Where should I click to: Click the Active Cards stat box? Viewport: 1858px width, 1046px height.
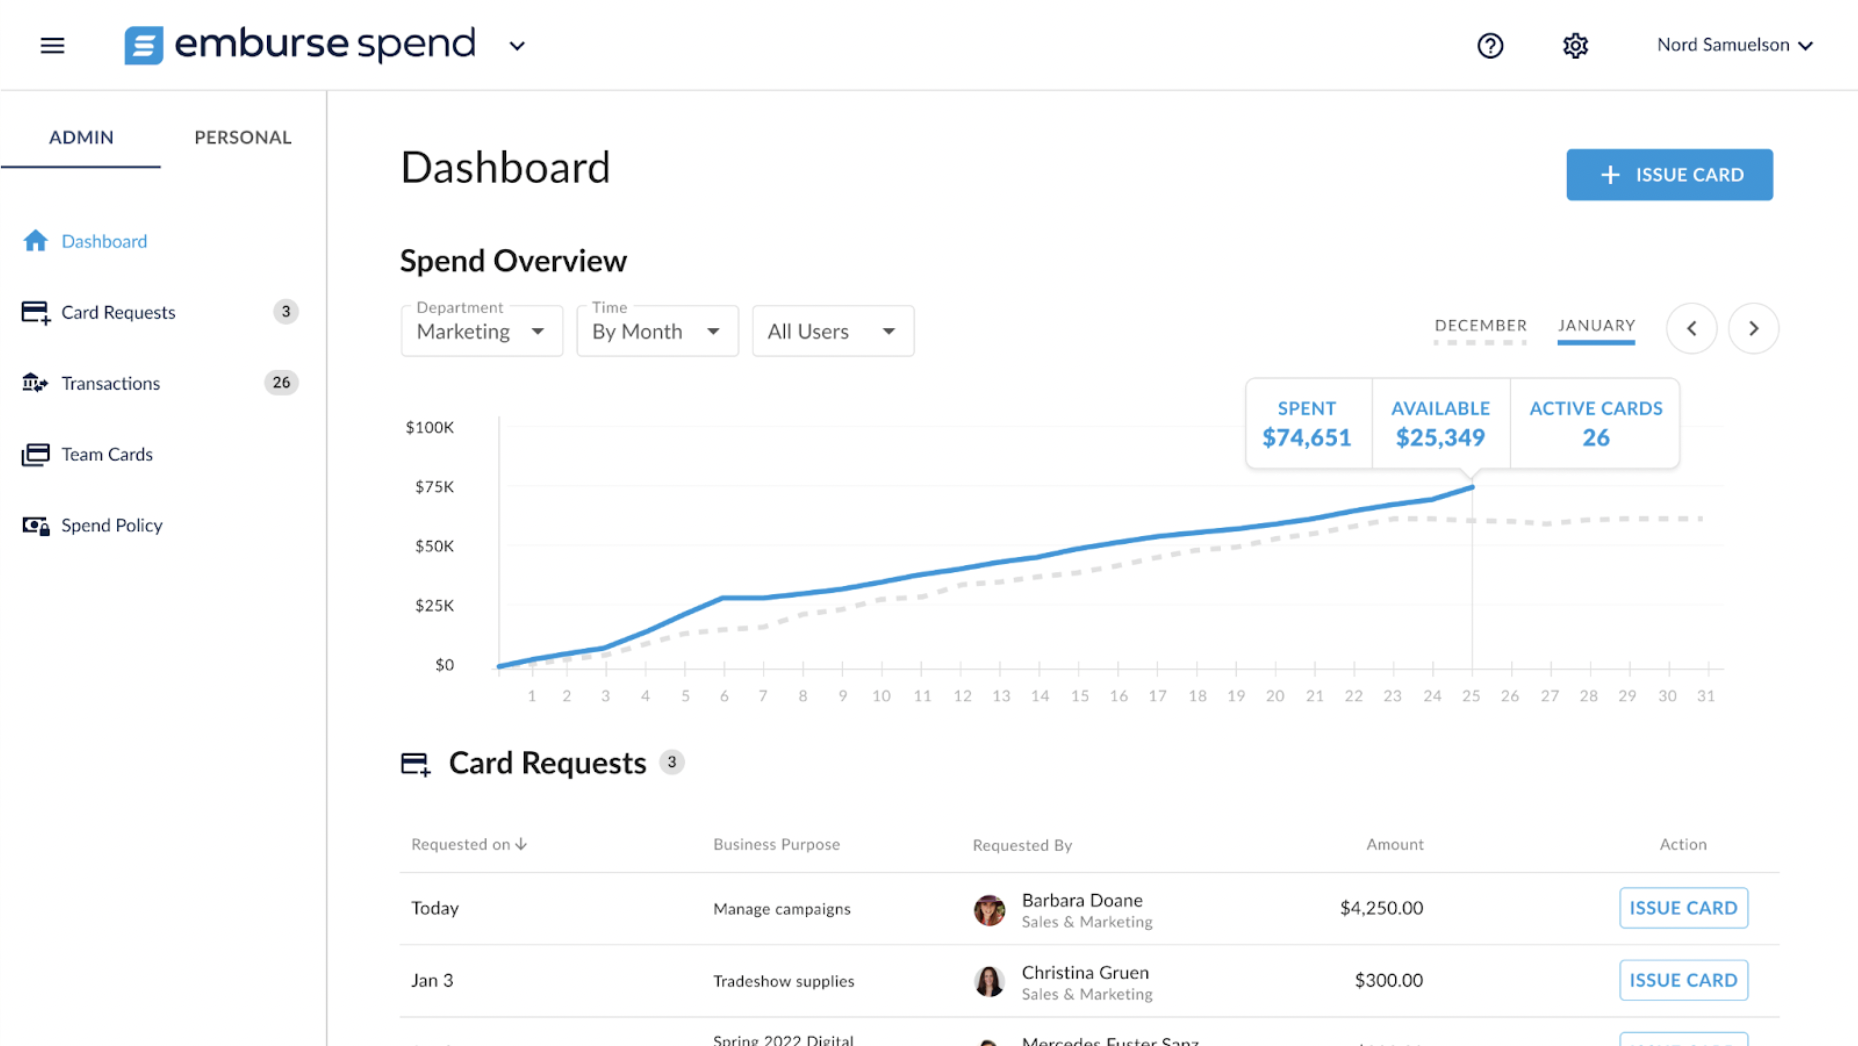pos(1595,423)
